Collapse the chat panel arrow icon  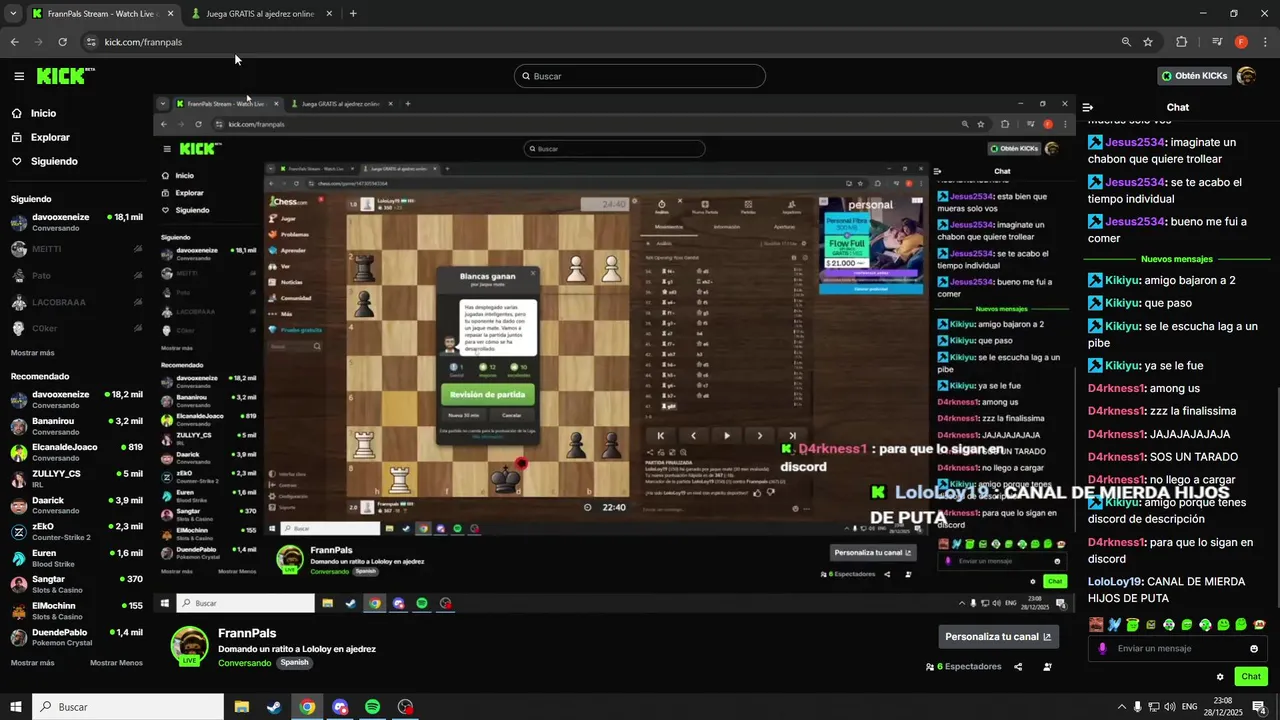point(1088,107)
